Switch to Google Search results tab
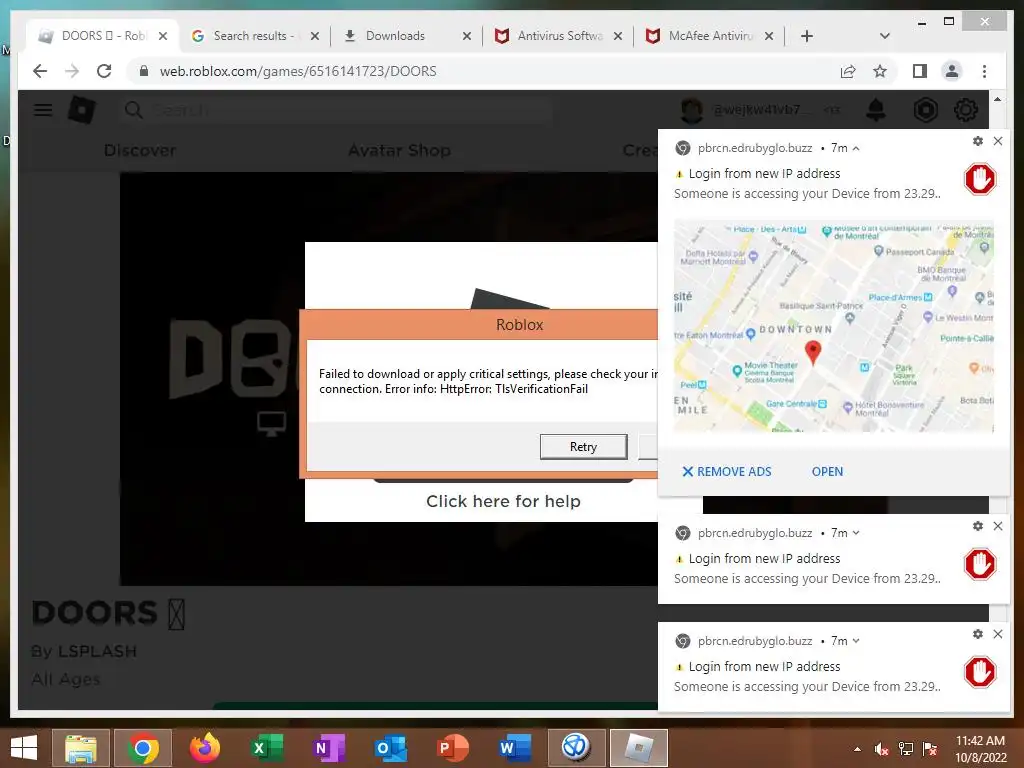 pos(253,36)
